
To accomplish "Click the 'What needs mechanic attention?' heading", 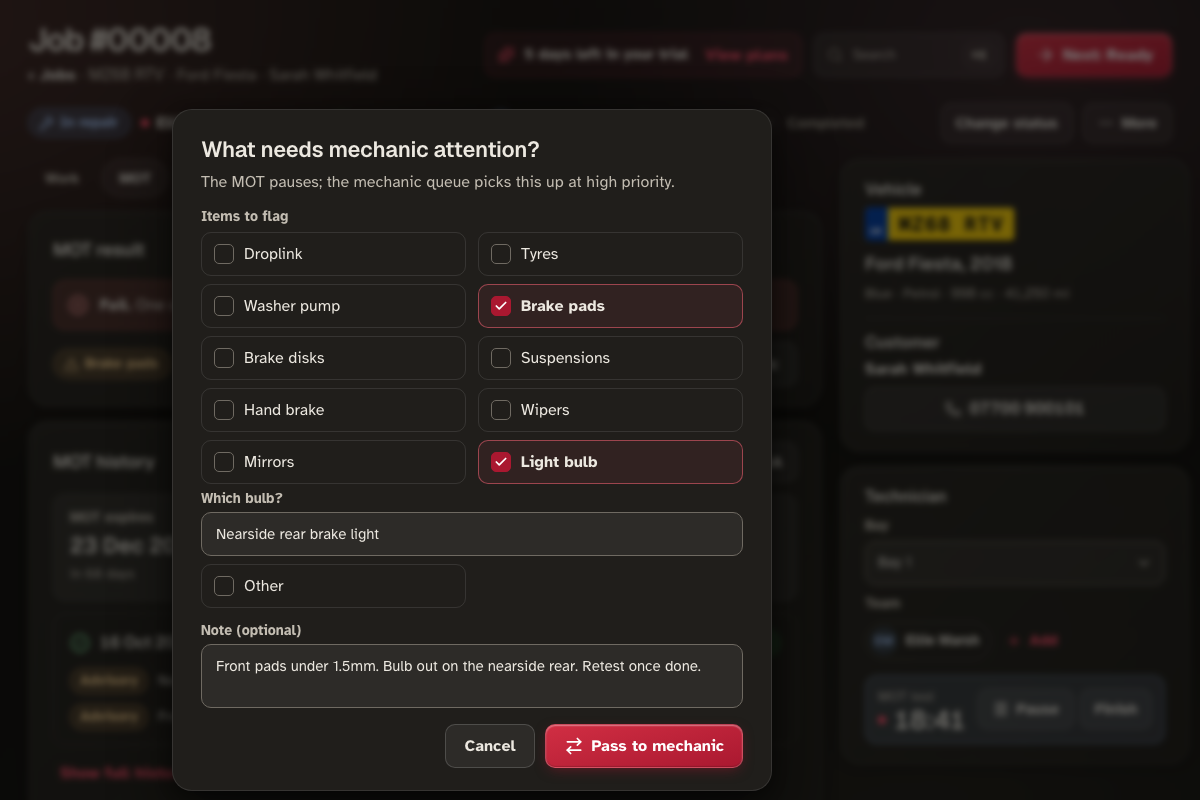I will (x=371, y=150).
